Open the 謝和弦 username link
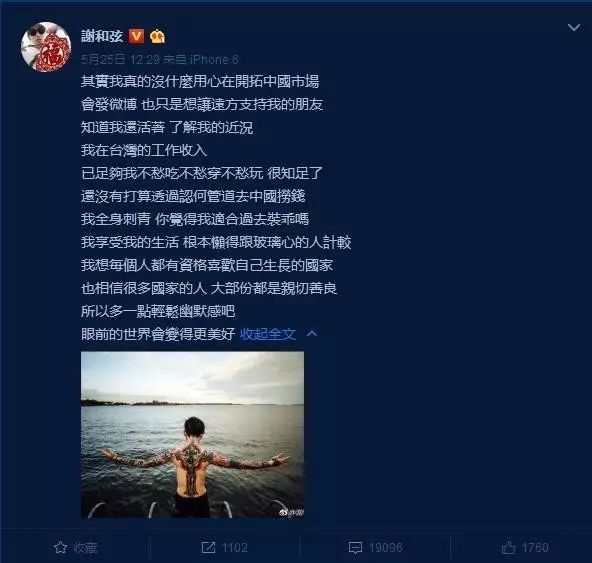Image resolution: width=592 pixels, height=563 pixels. point(102,36)
